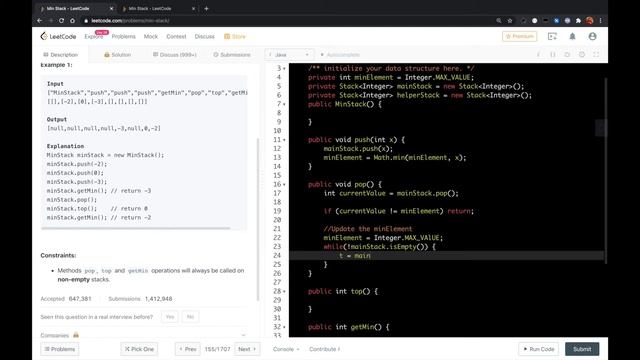Open the Discuss page in top navigation
The width and height of the screenshot is (640, 360).
(204, 36)
